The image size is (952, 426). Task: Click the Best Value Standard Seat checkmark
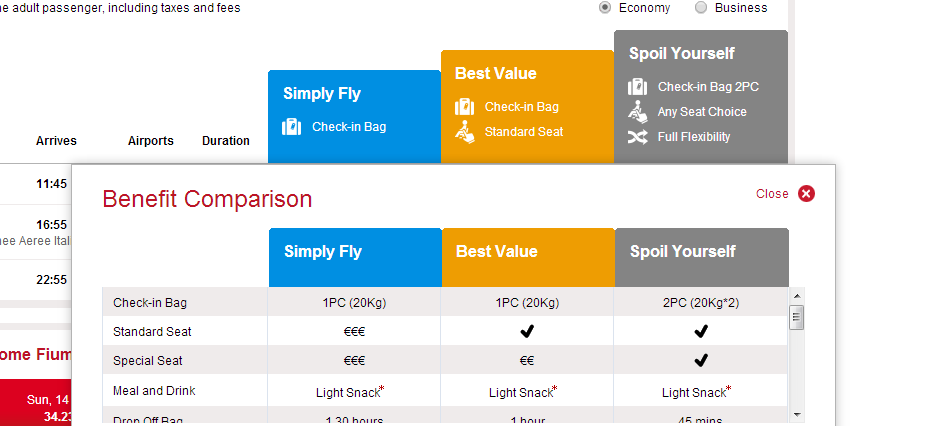[x=528, y=332]
